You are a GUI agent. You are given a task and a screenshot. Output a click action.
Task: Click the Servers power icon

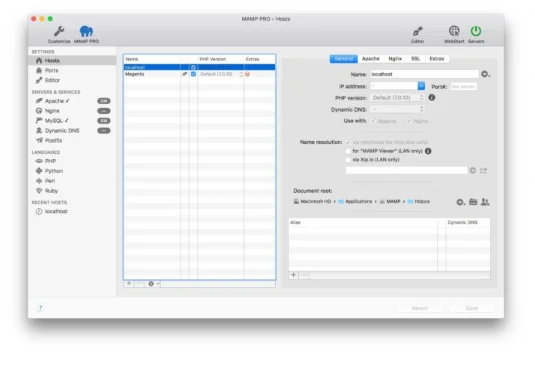click(476, 31)
